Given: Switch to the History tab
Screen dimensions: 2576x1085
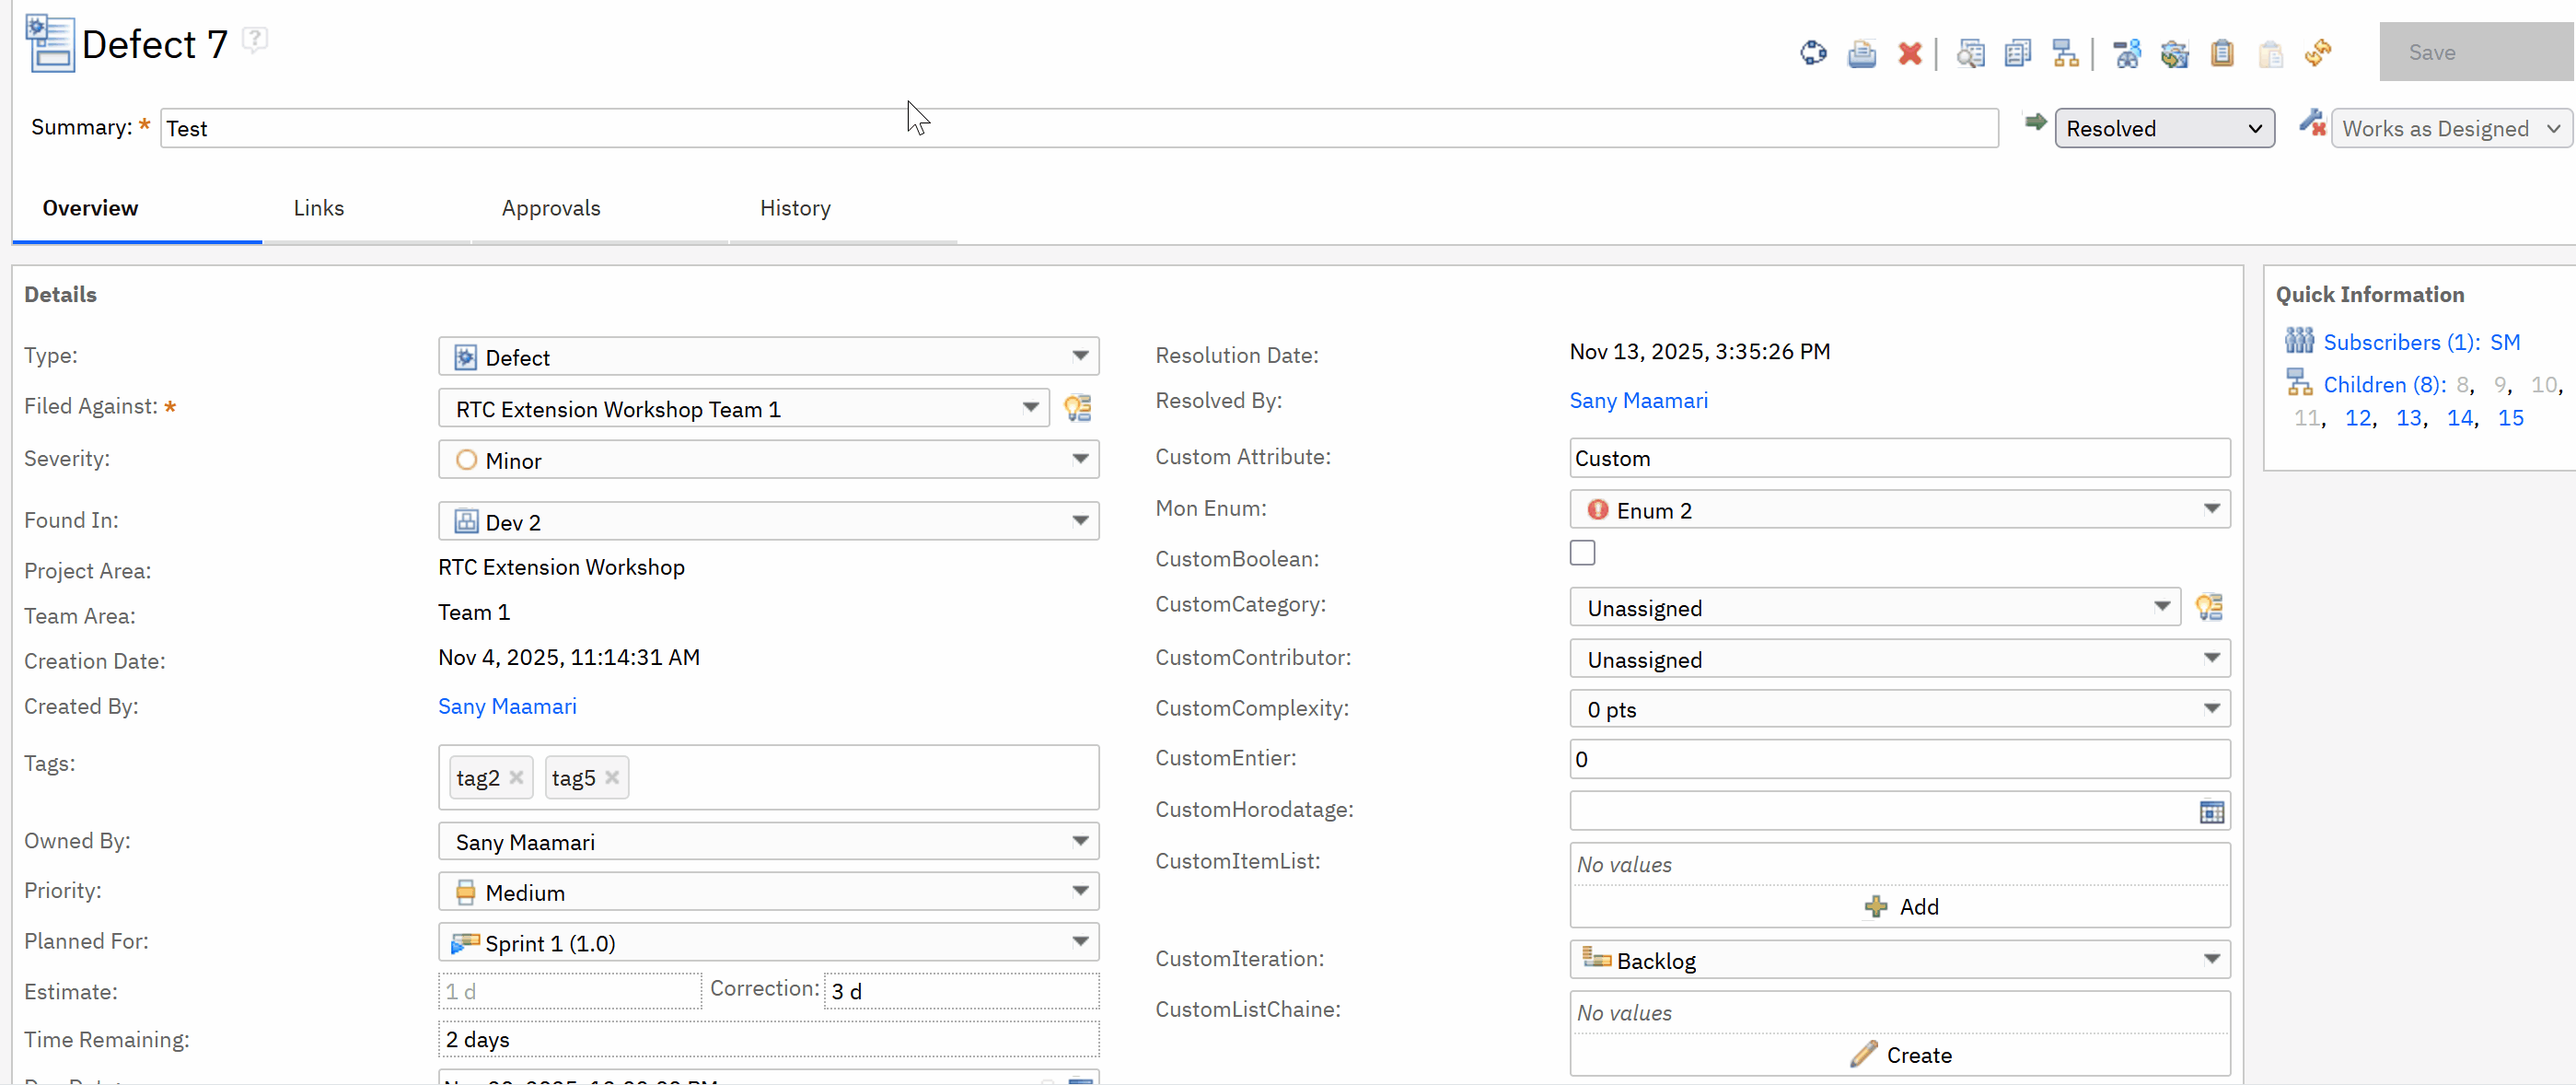Looking at the screenshot, I should (794, 208).
